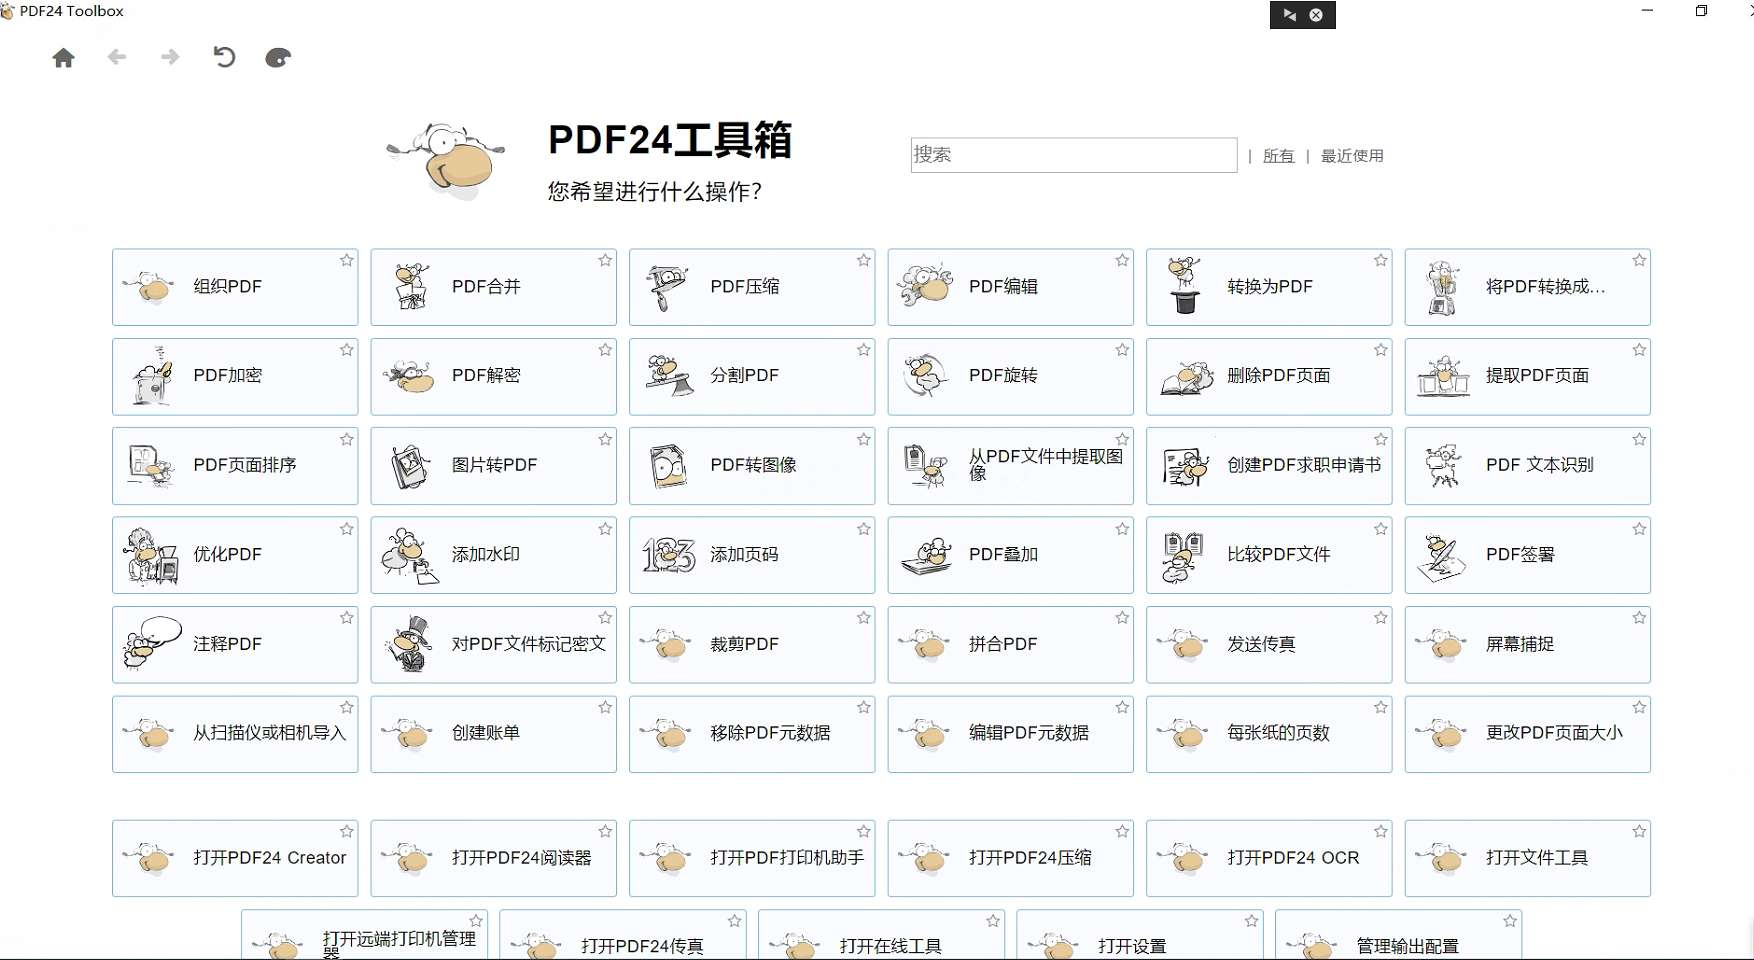Screen dimensions: 1754x960
Task: Click the 搜索 search input field
Action: (1073, 155)
